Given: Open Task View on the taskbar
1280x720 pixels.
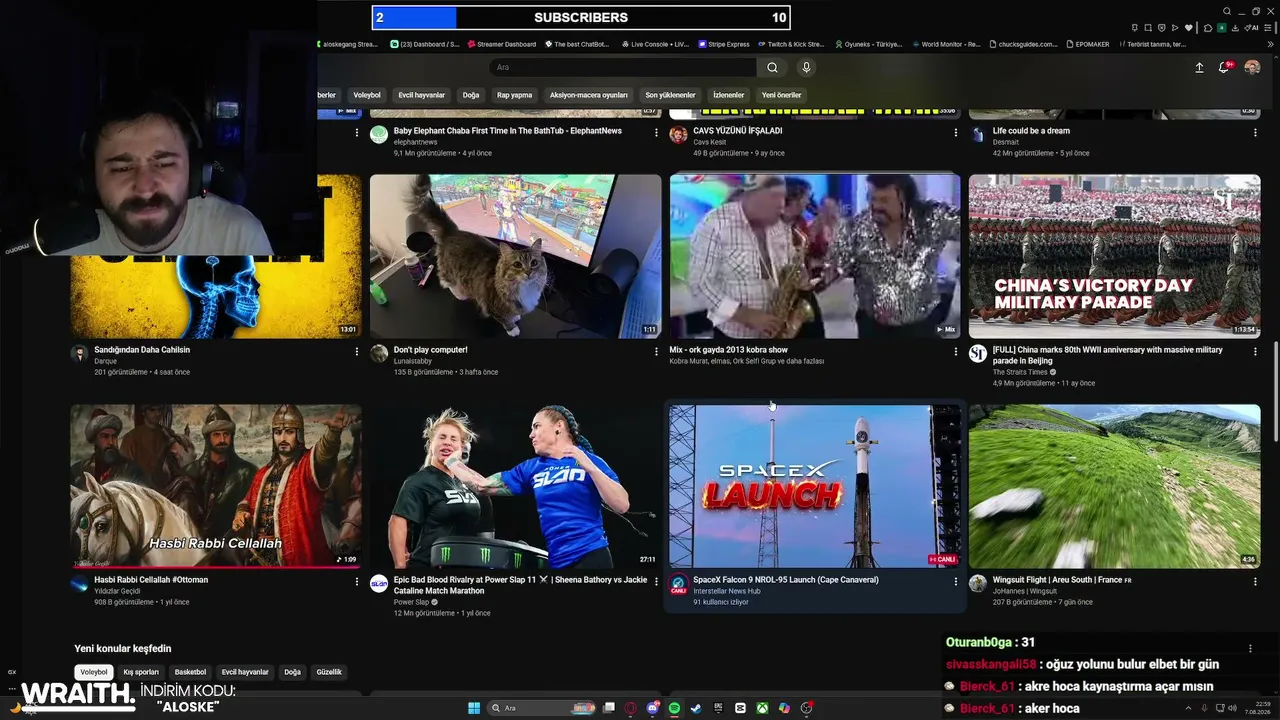Looking at the screenshot, I should (608, 708).
